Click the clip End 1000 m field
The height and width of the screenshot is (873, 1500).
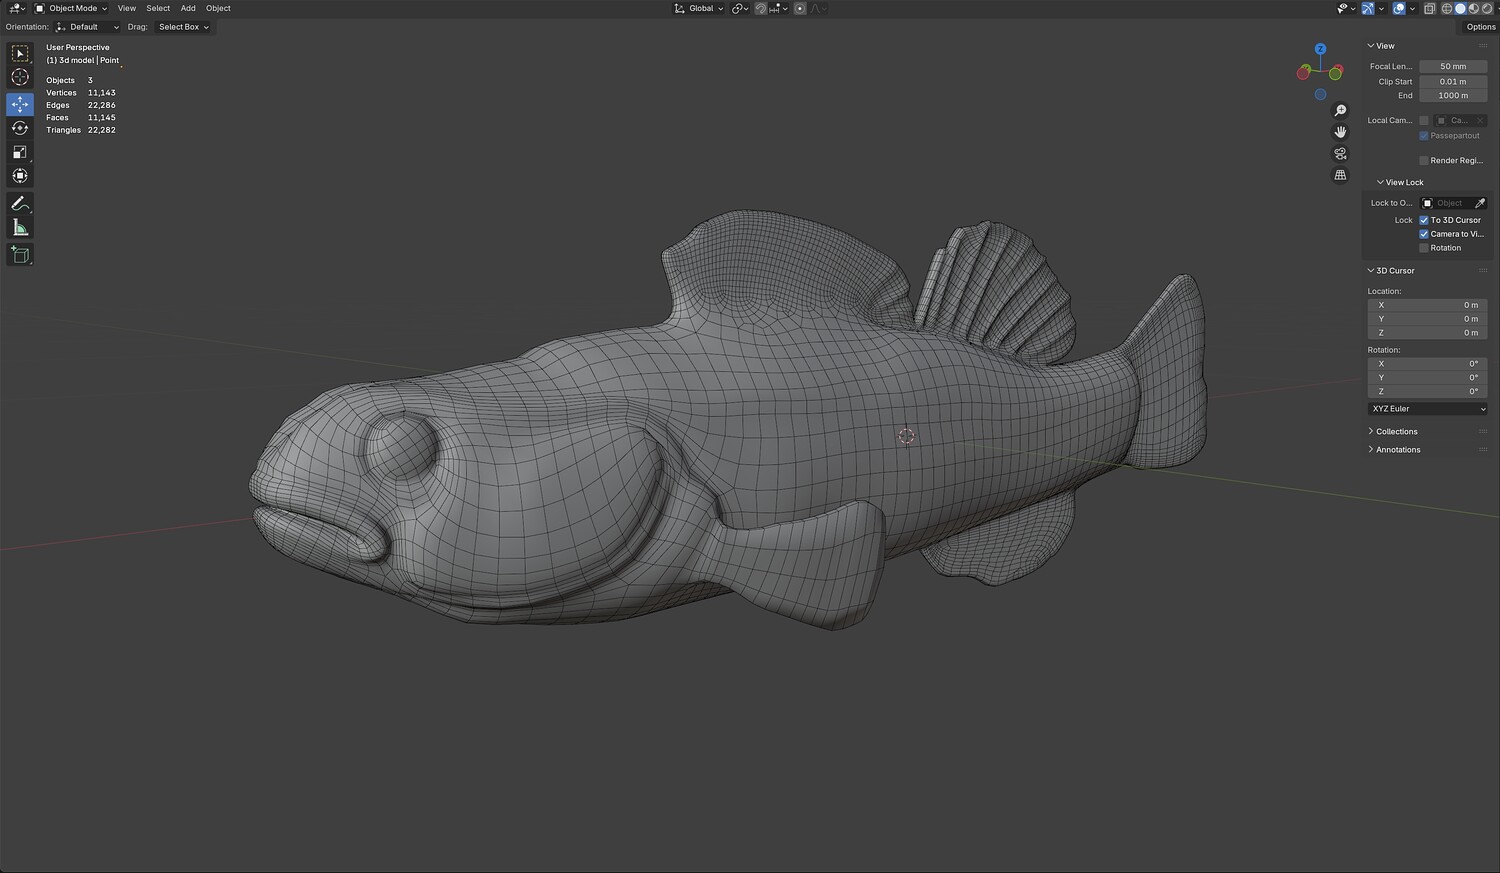(x=1453, y=96)
